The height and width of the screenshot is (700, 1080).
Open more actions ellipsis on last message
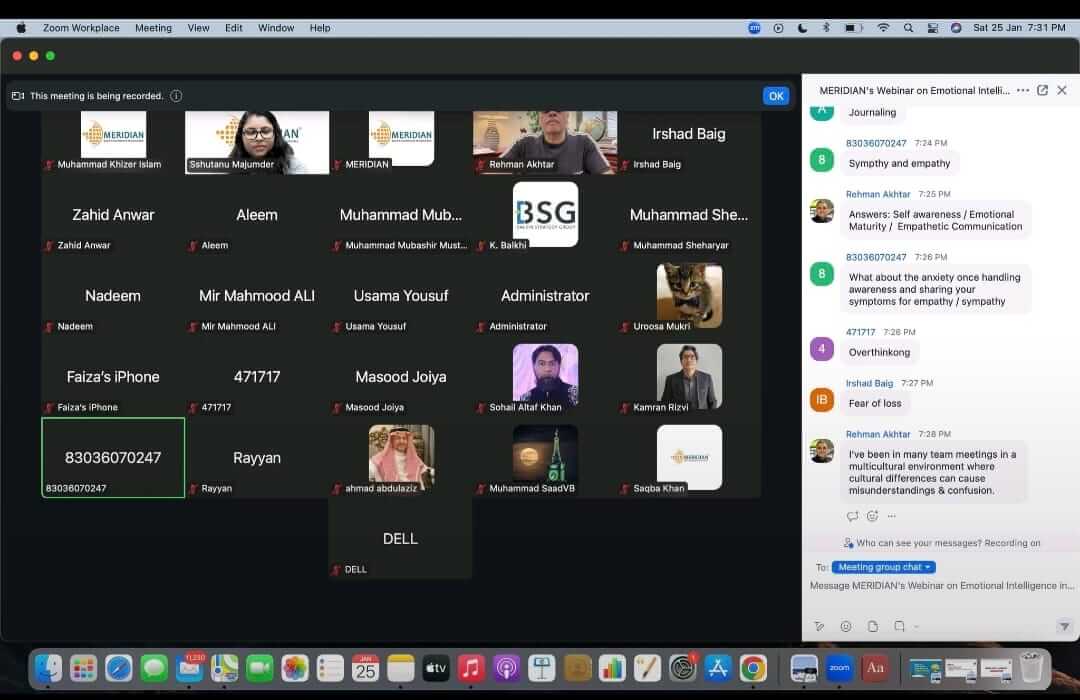point(892,516)
